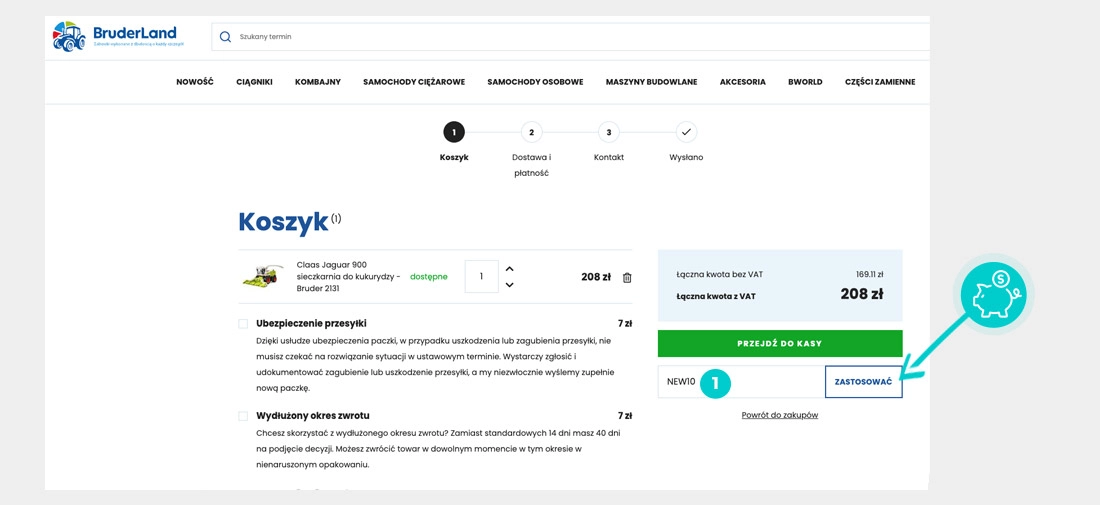Open the CIĄGNIKI menu category
This screenshot has width=1100, height=505.
tap(254, 82)
